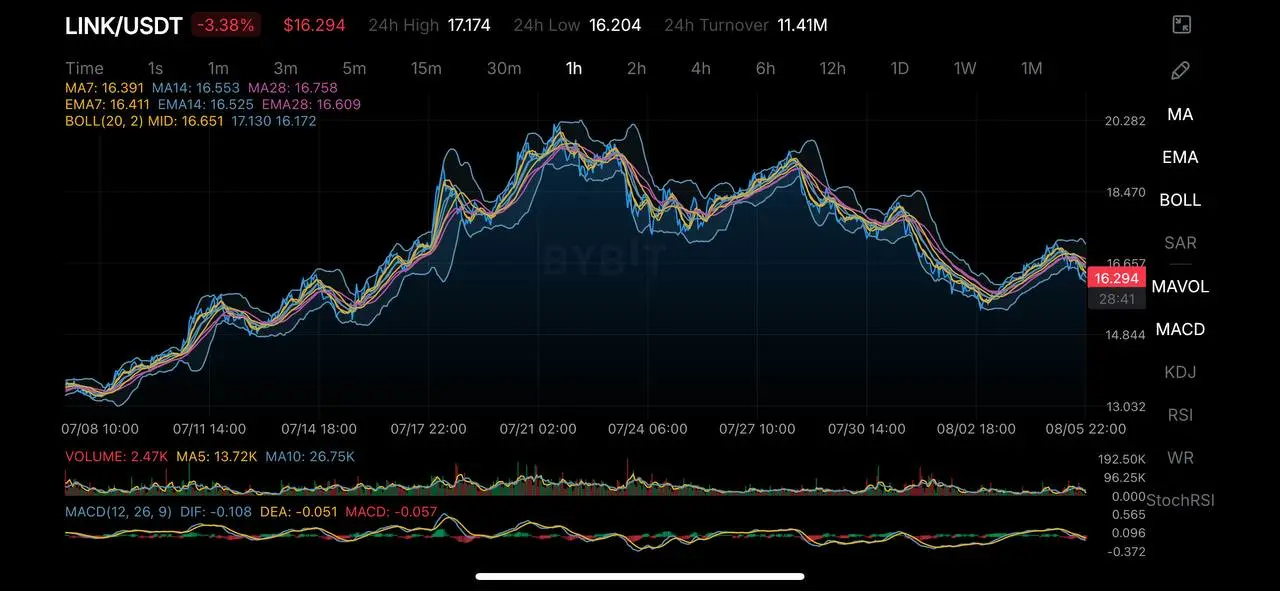Enable the StochRSI indicator
The height and width of the screenshot is (591, 1280).
[1180, 500]
